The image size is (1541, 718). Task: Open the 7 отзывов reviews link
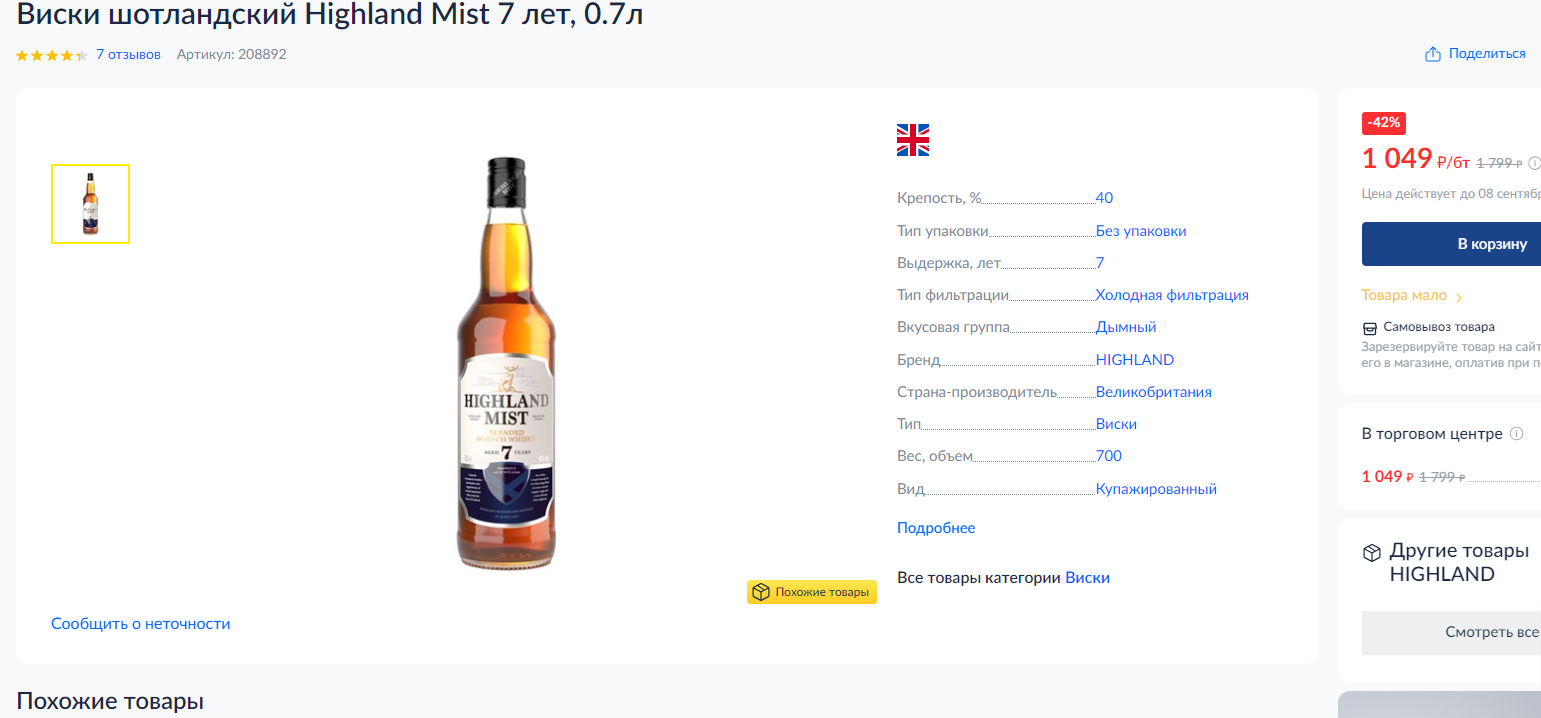(x=128, y=54)
